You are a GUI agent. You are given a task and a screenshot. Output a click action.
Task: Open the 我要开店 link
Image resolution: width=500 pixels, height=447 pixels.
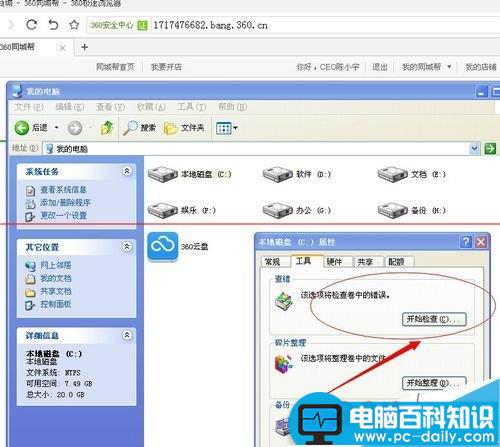[166, 67]
